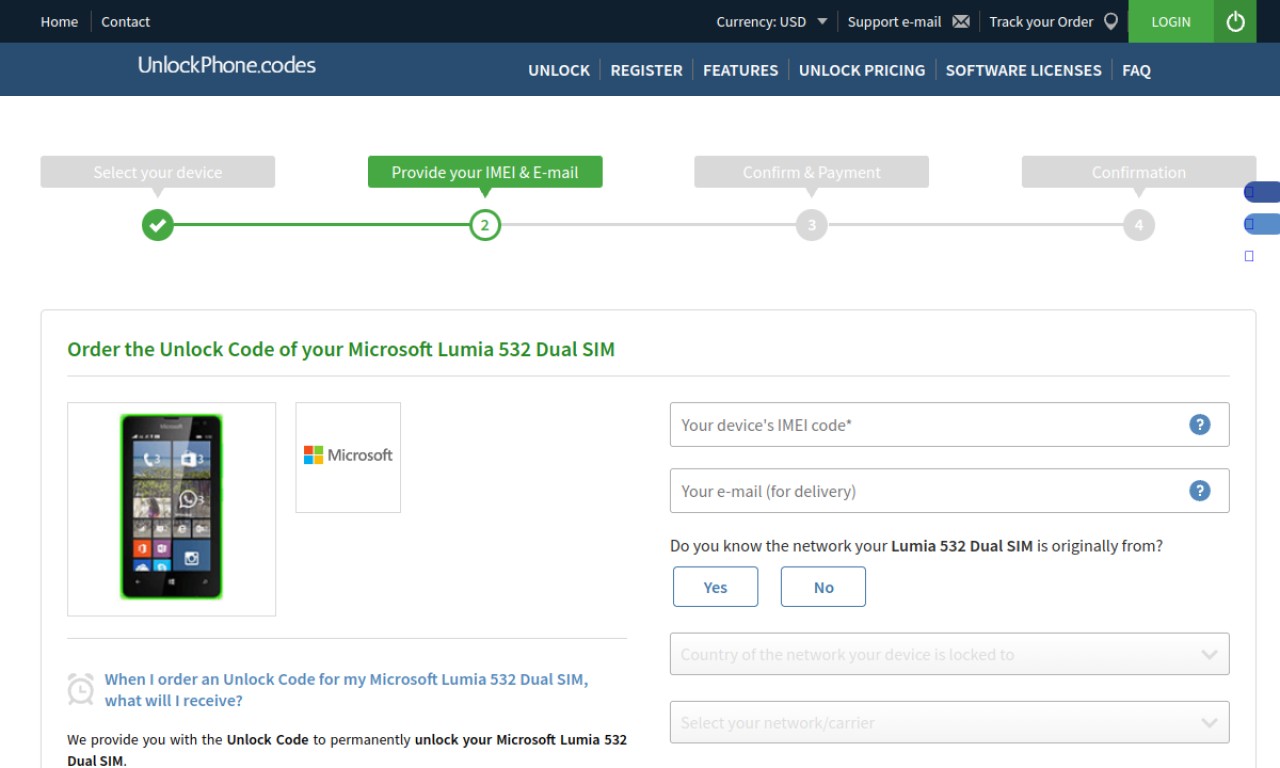The height and width of the screenshot is (768, 1280).
Task: Click the Confirm & Payment step tab
Action: tap(812, 172)
